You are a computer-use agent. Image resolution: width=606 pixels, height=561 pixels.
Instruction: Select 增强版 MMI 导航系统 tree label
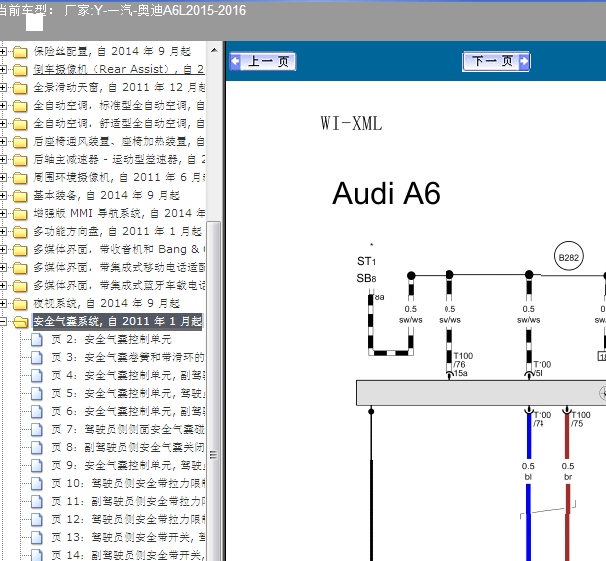(119, 213)
